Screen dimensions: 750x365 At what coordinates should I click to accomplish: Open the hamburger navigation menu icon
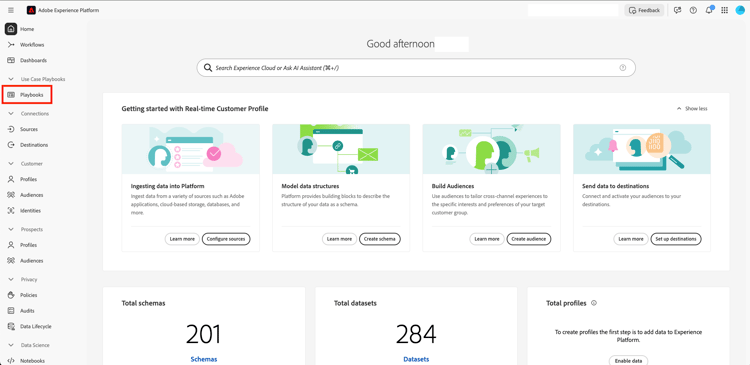(x=11, y=10)
